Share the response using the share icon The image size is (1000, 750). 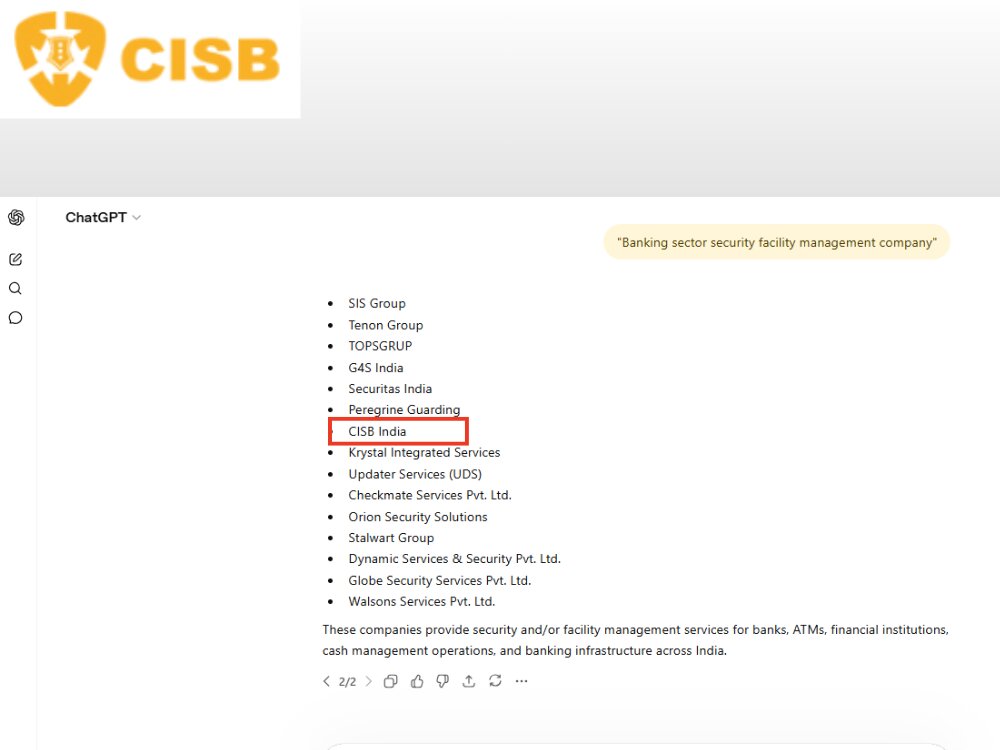[x=469, y=681]
